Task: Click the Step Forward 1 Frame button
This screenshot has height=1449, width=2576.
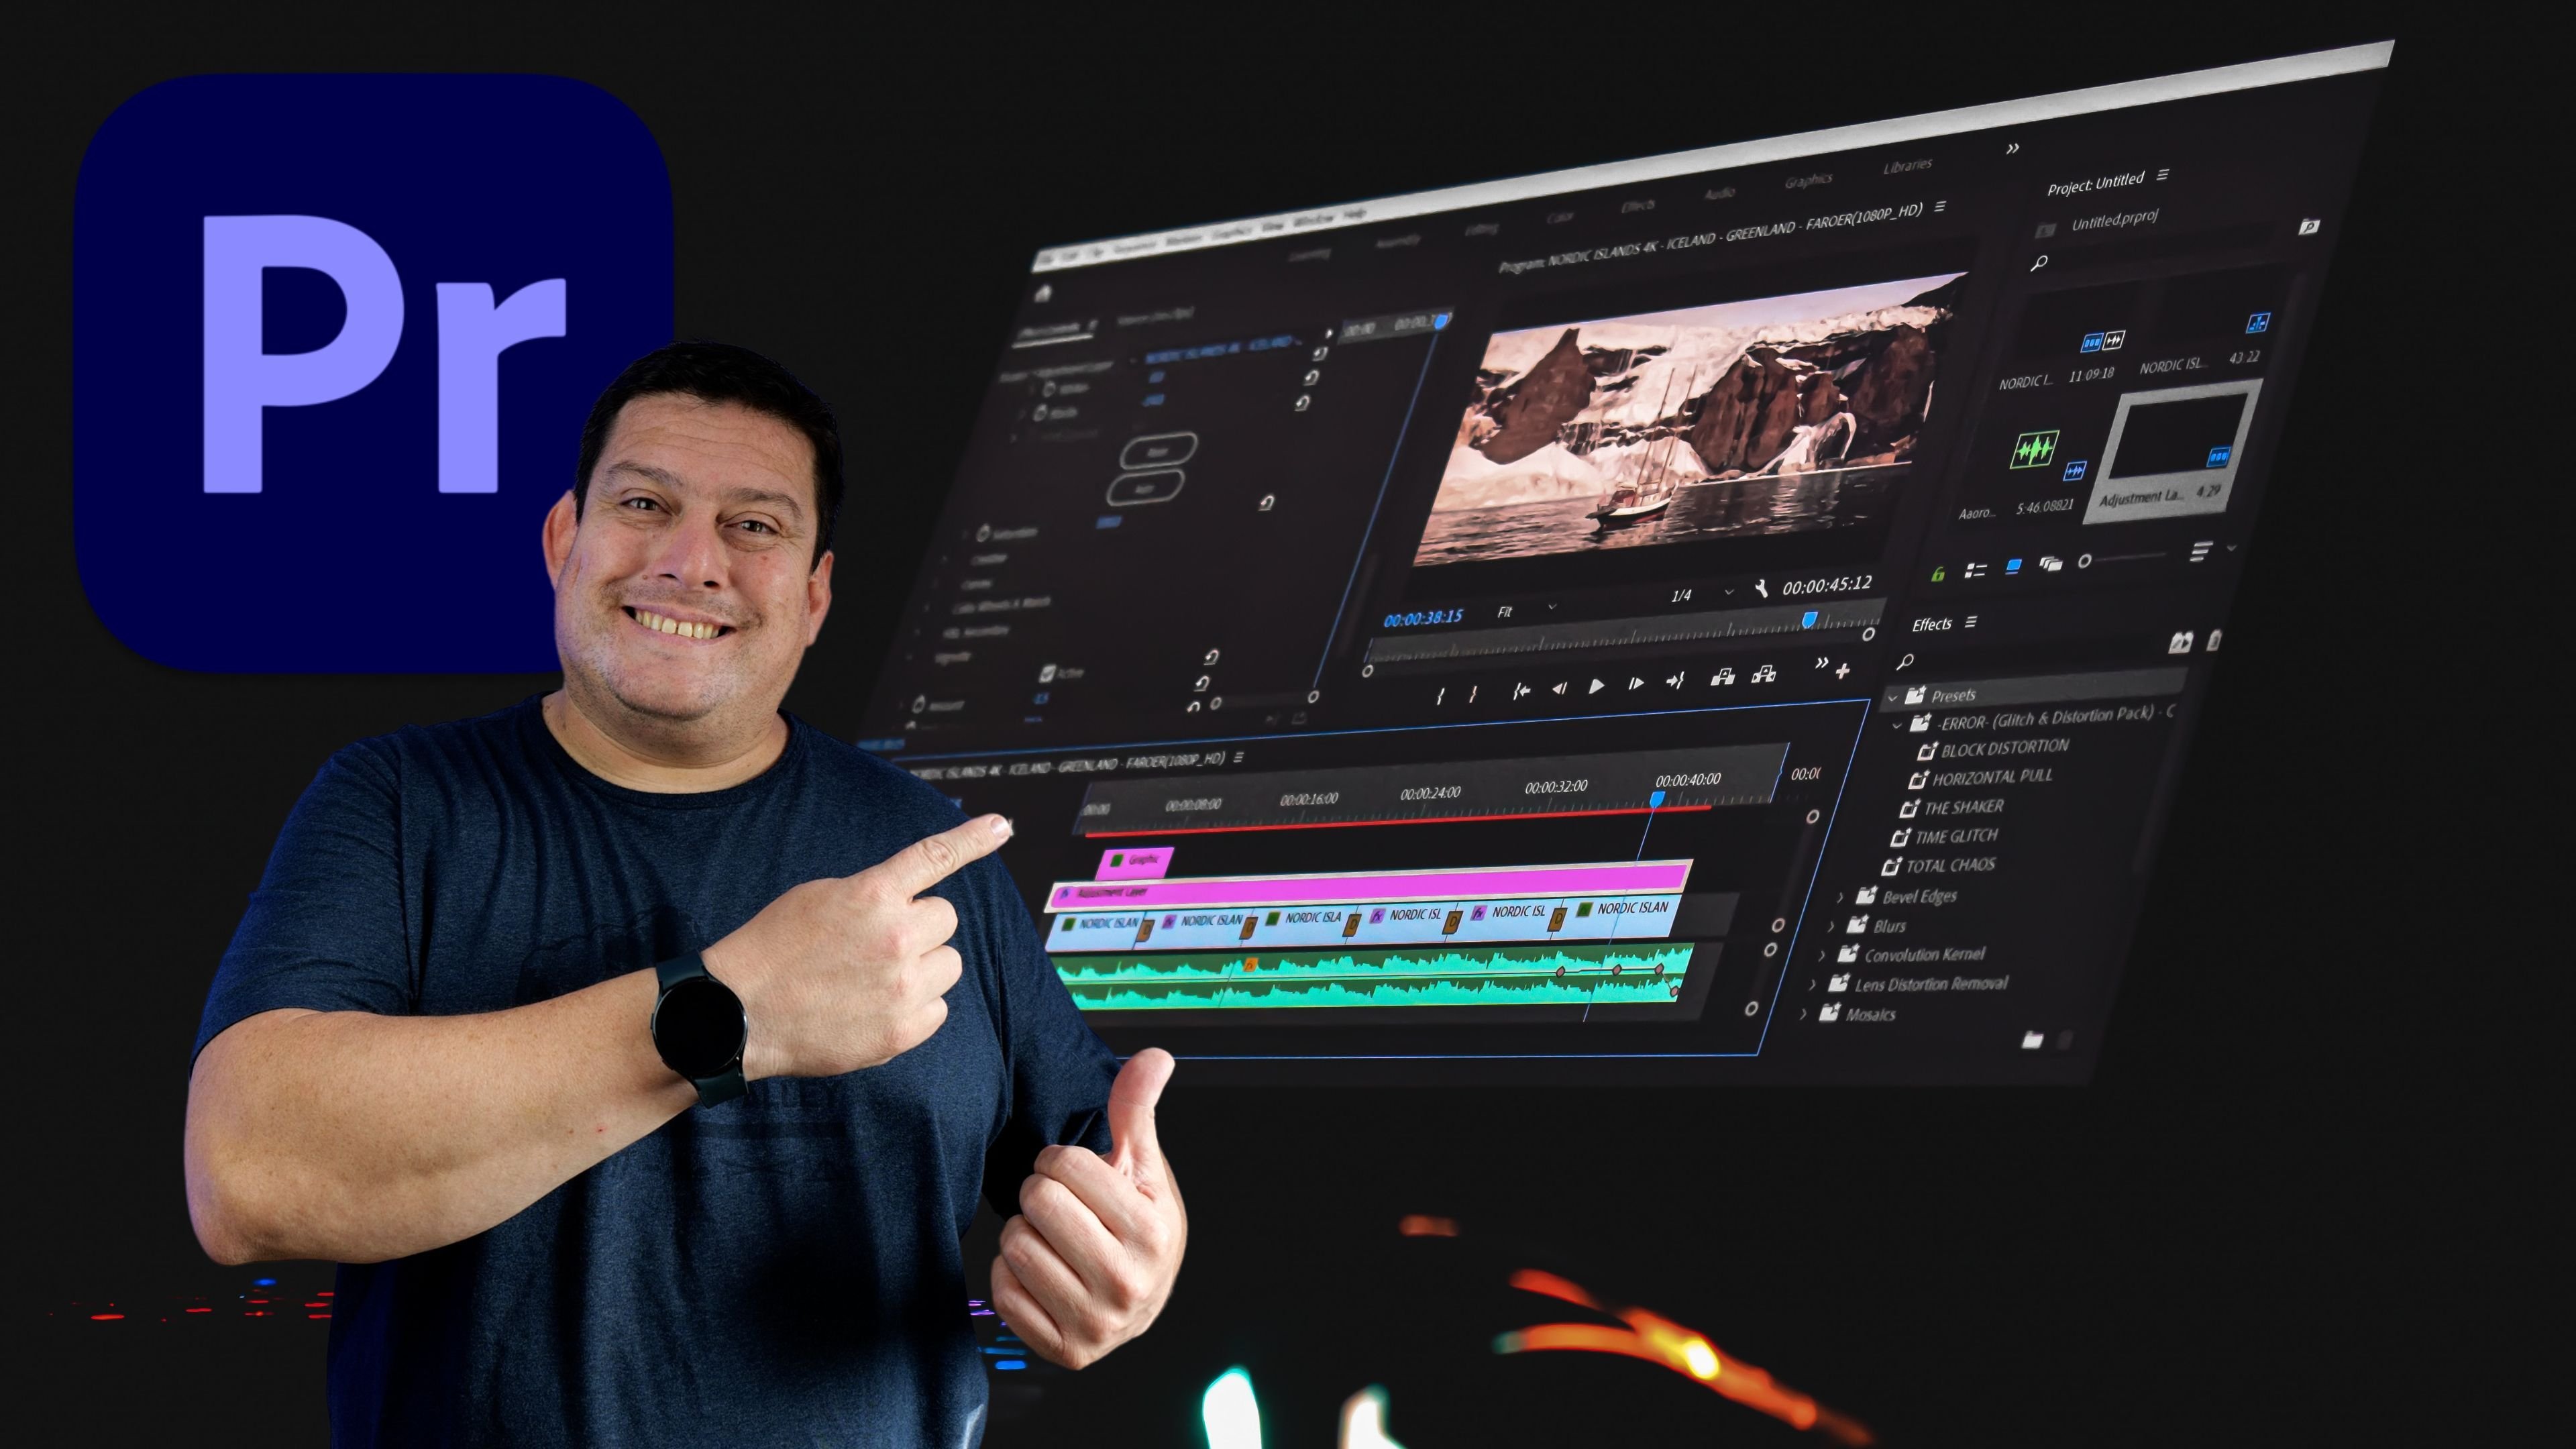Action: tap(1636, 684)
